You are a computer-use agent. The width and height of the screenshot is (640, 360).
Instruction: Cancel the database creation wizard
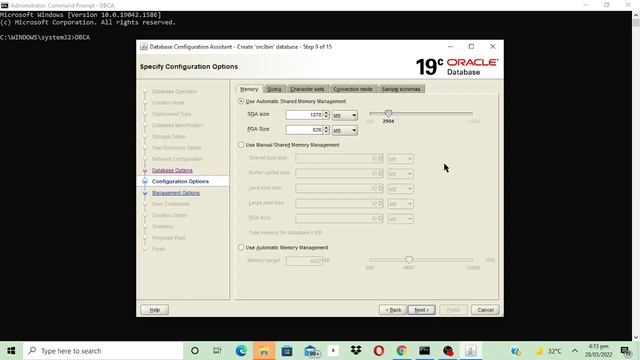coord(485,310)
